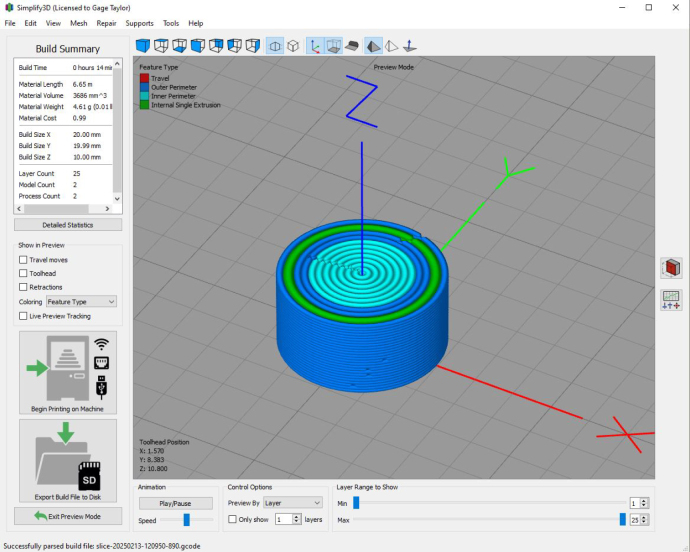This screenshot has height=552, width=690.
Task: Open the Repair menu
Action: click(x=106, y=23)
